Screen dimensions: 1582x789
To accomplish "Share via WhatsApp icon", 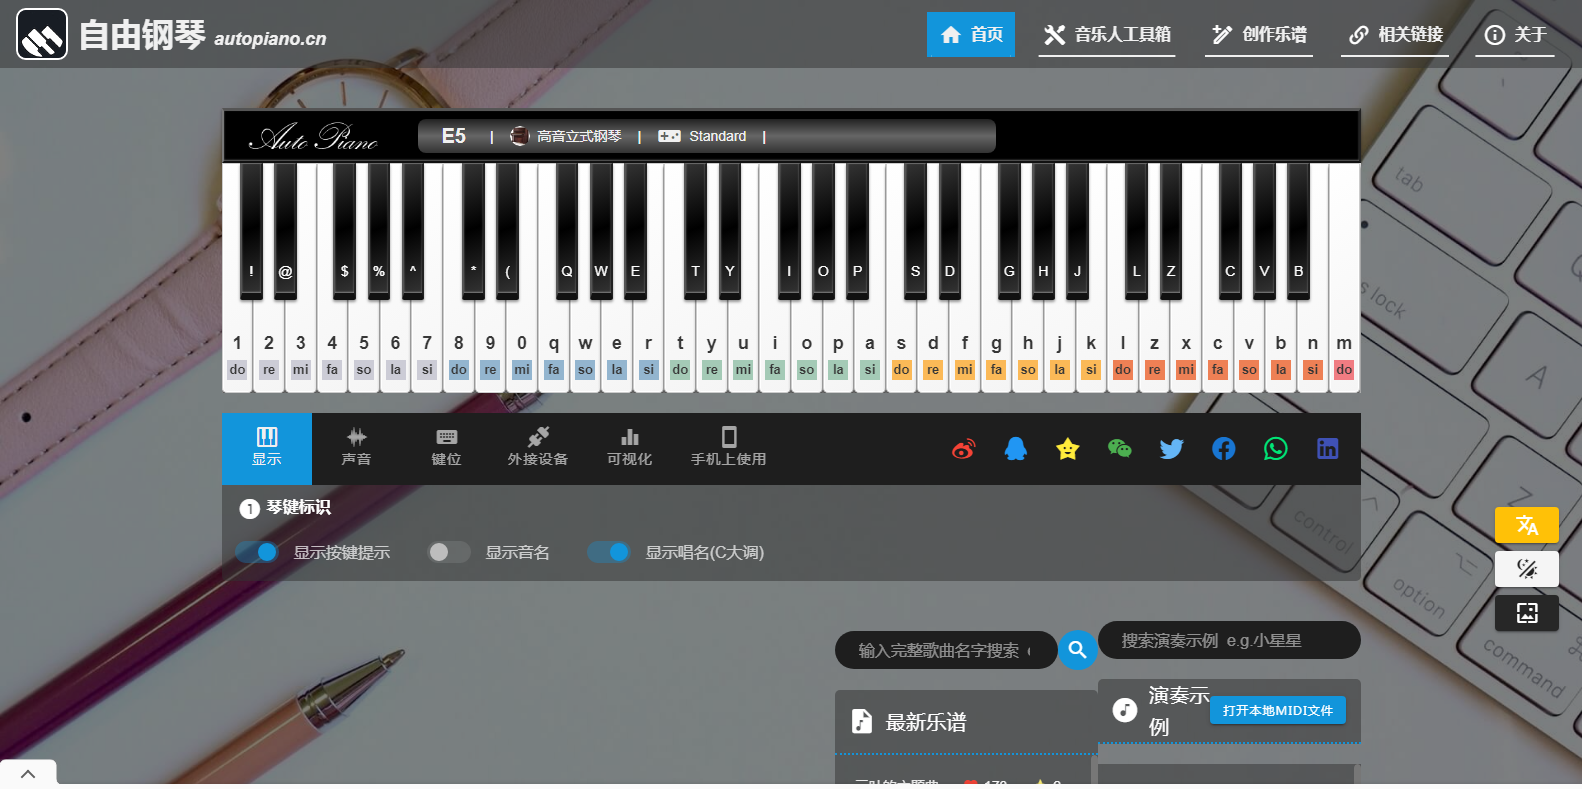I will [x=1275, y=449].
